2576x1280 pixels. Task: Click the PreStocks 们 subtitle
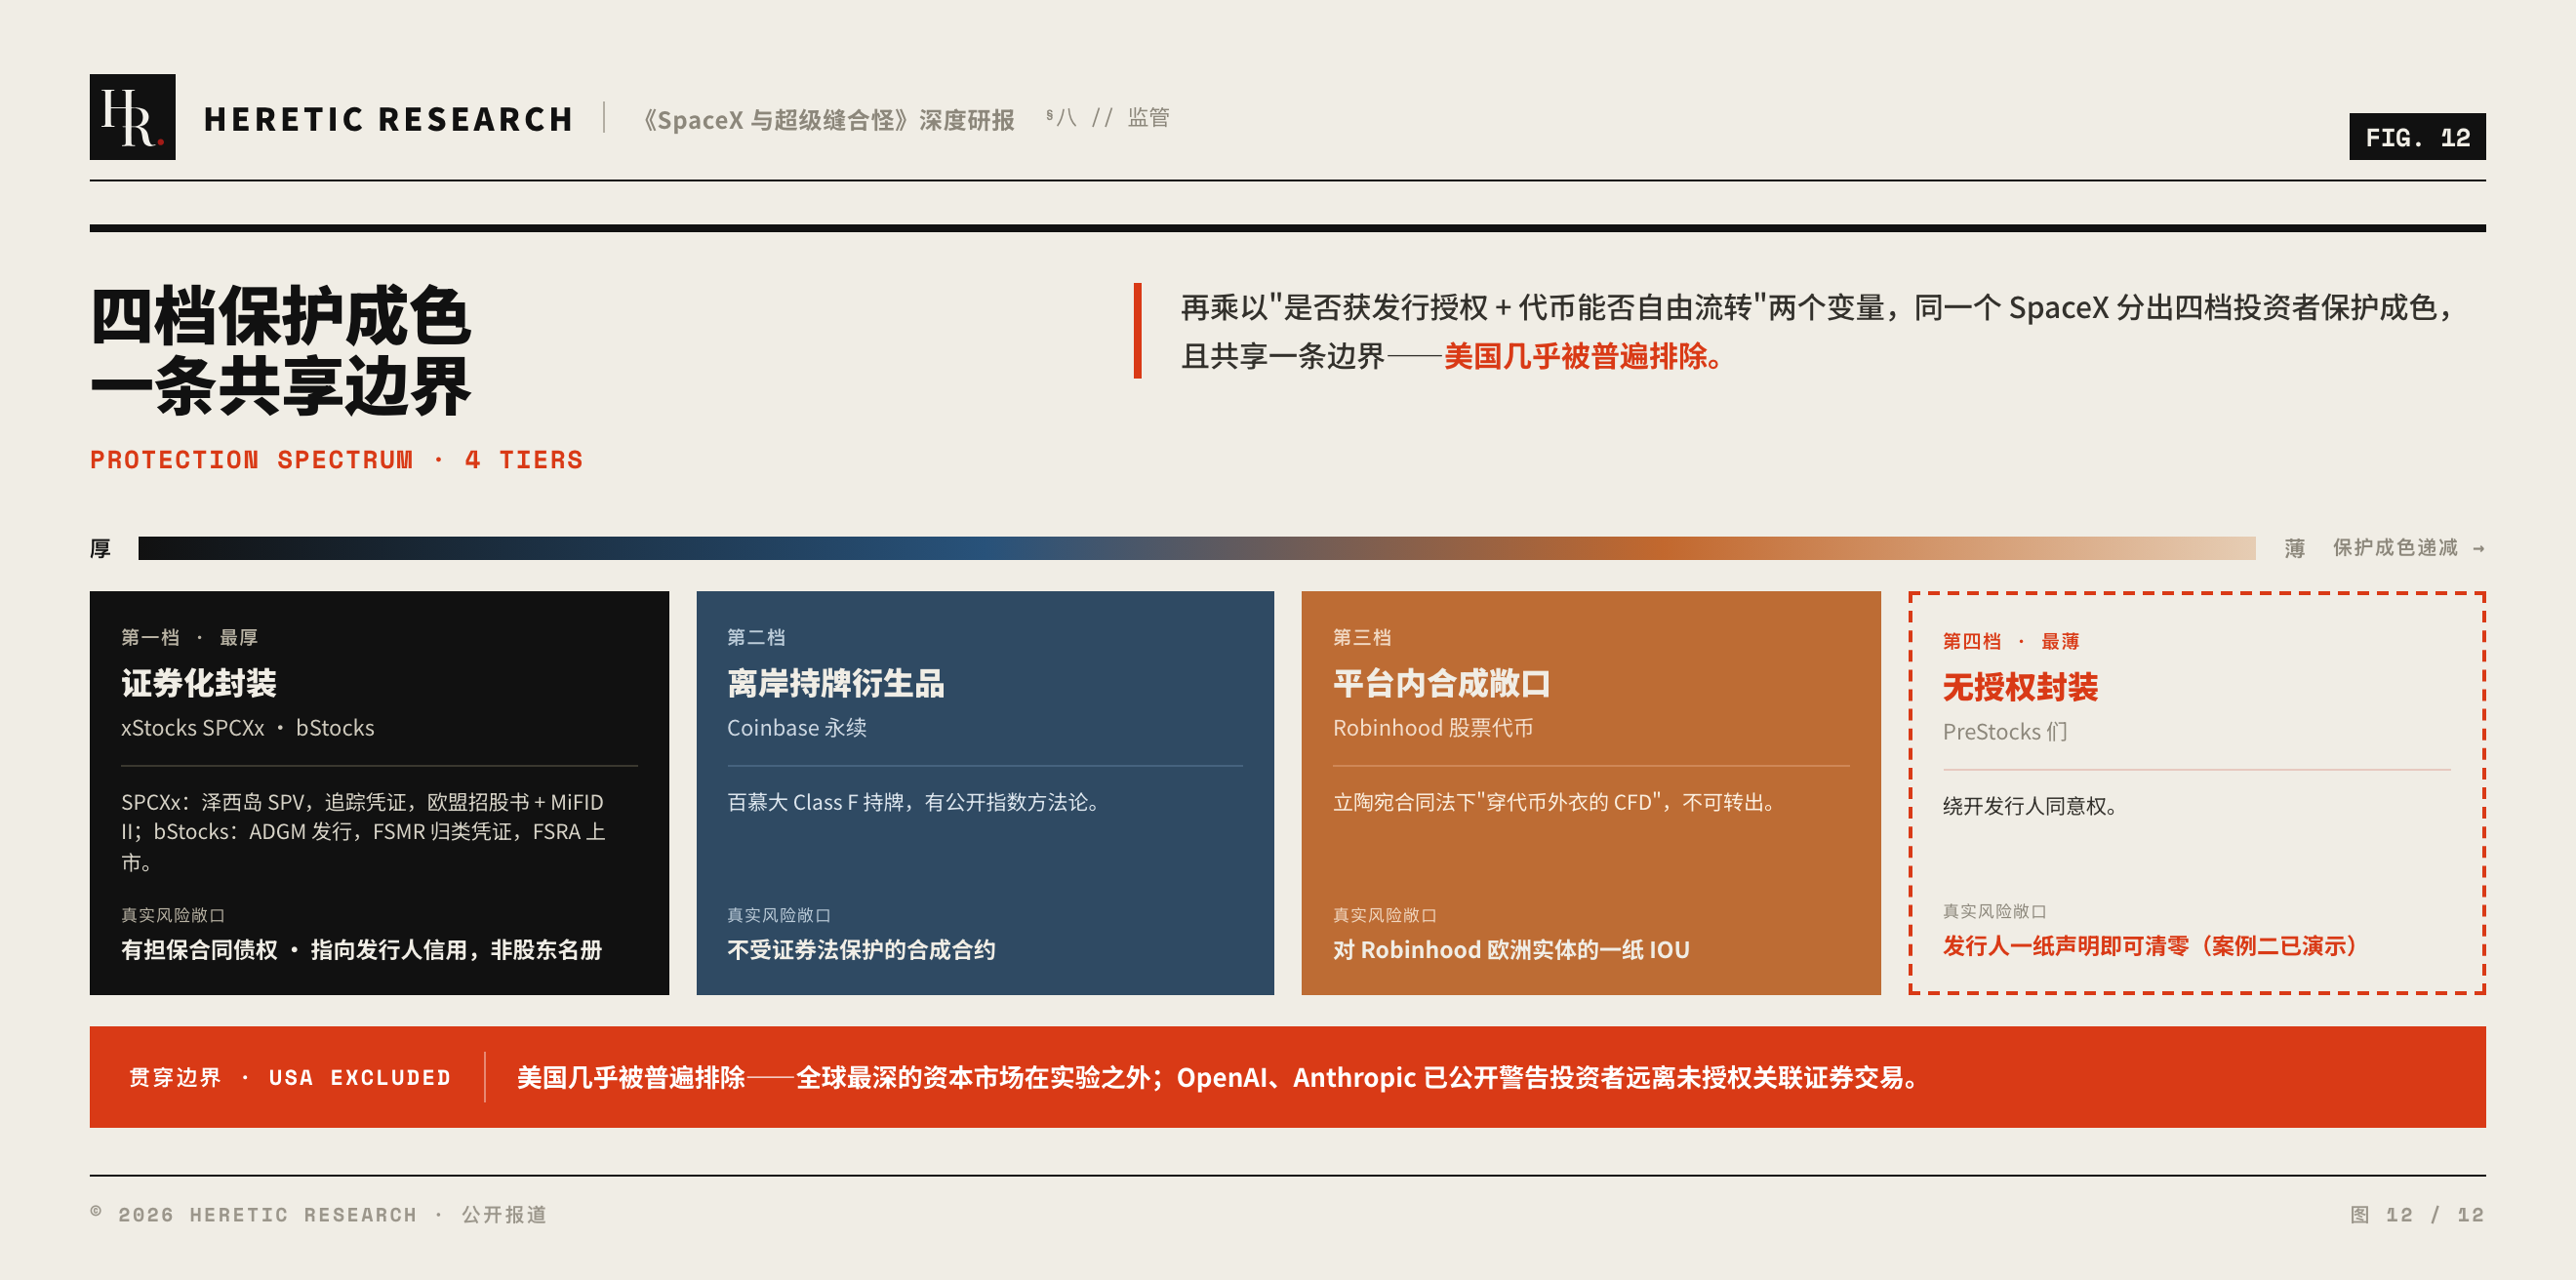click(2005, 732)
